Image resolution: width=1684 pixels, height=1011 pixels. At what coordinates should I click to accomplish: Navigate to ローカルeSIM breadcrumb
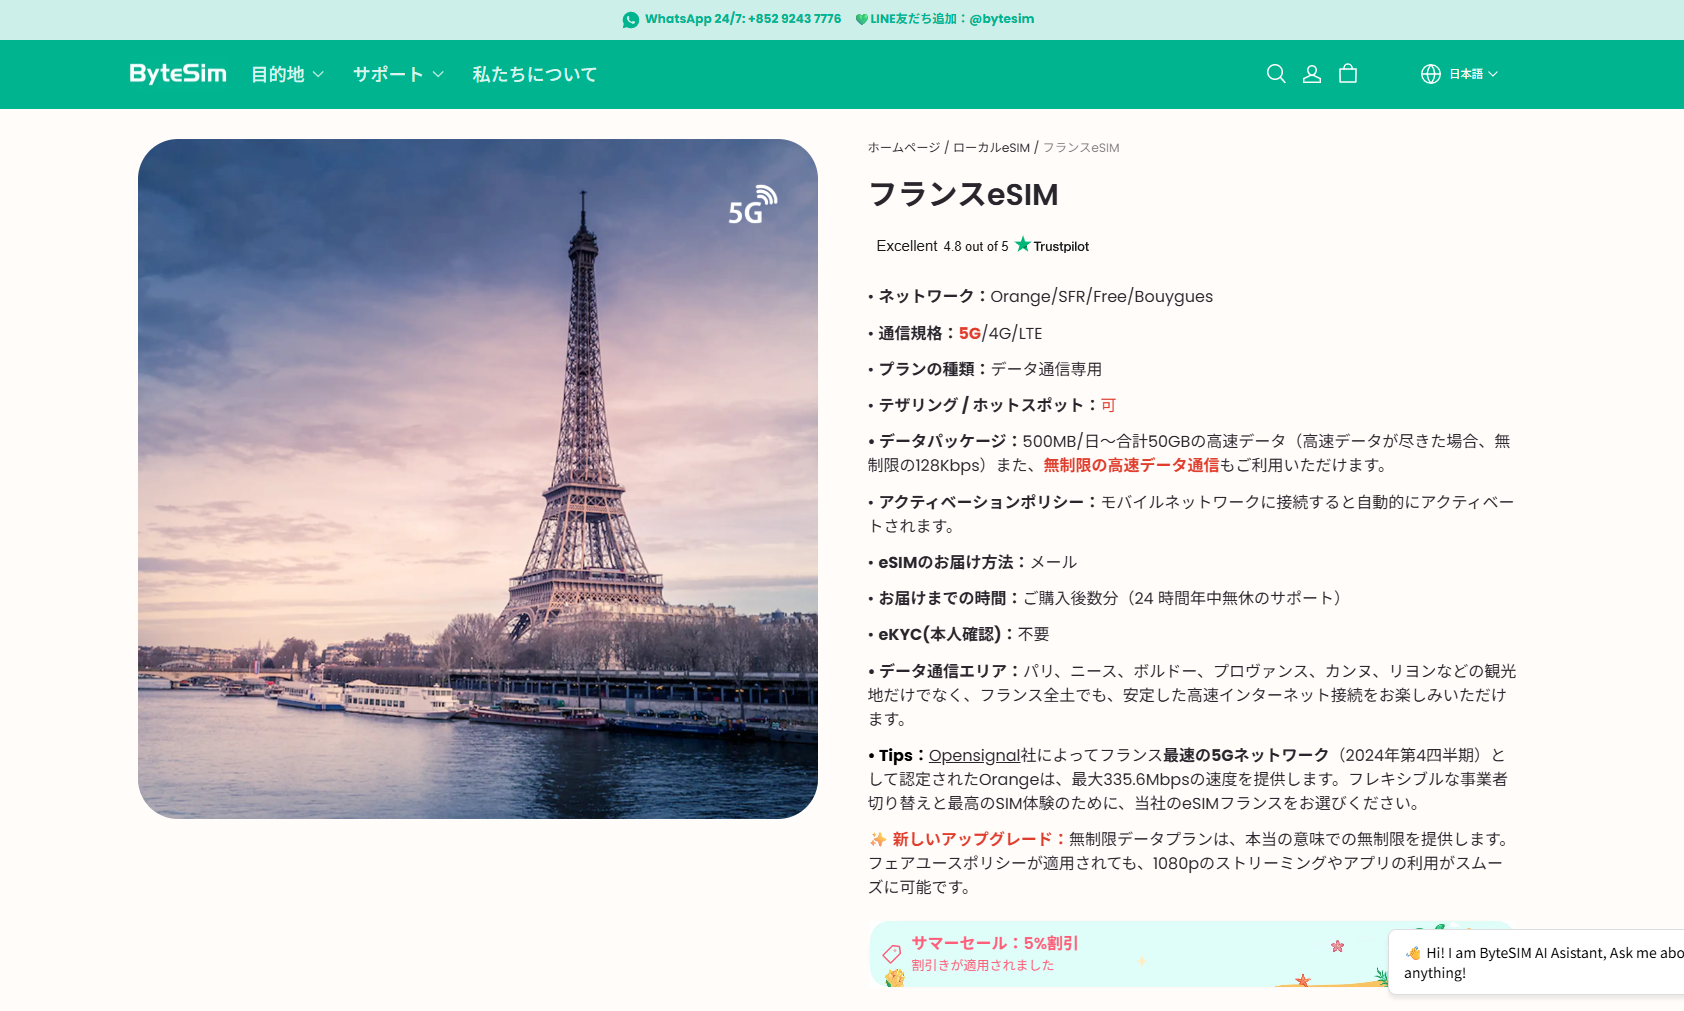click(x=991, y=148)
